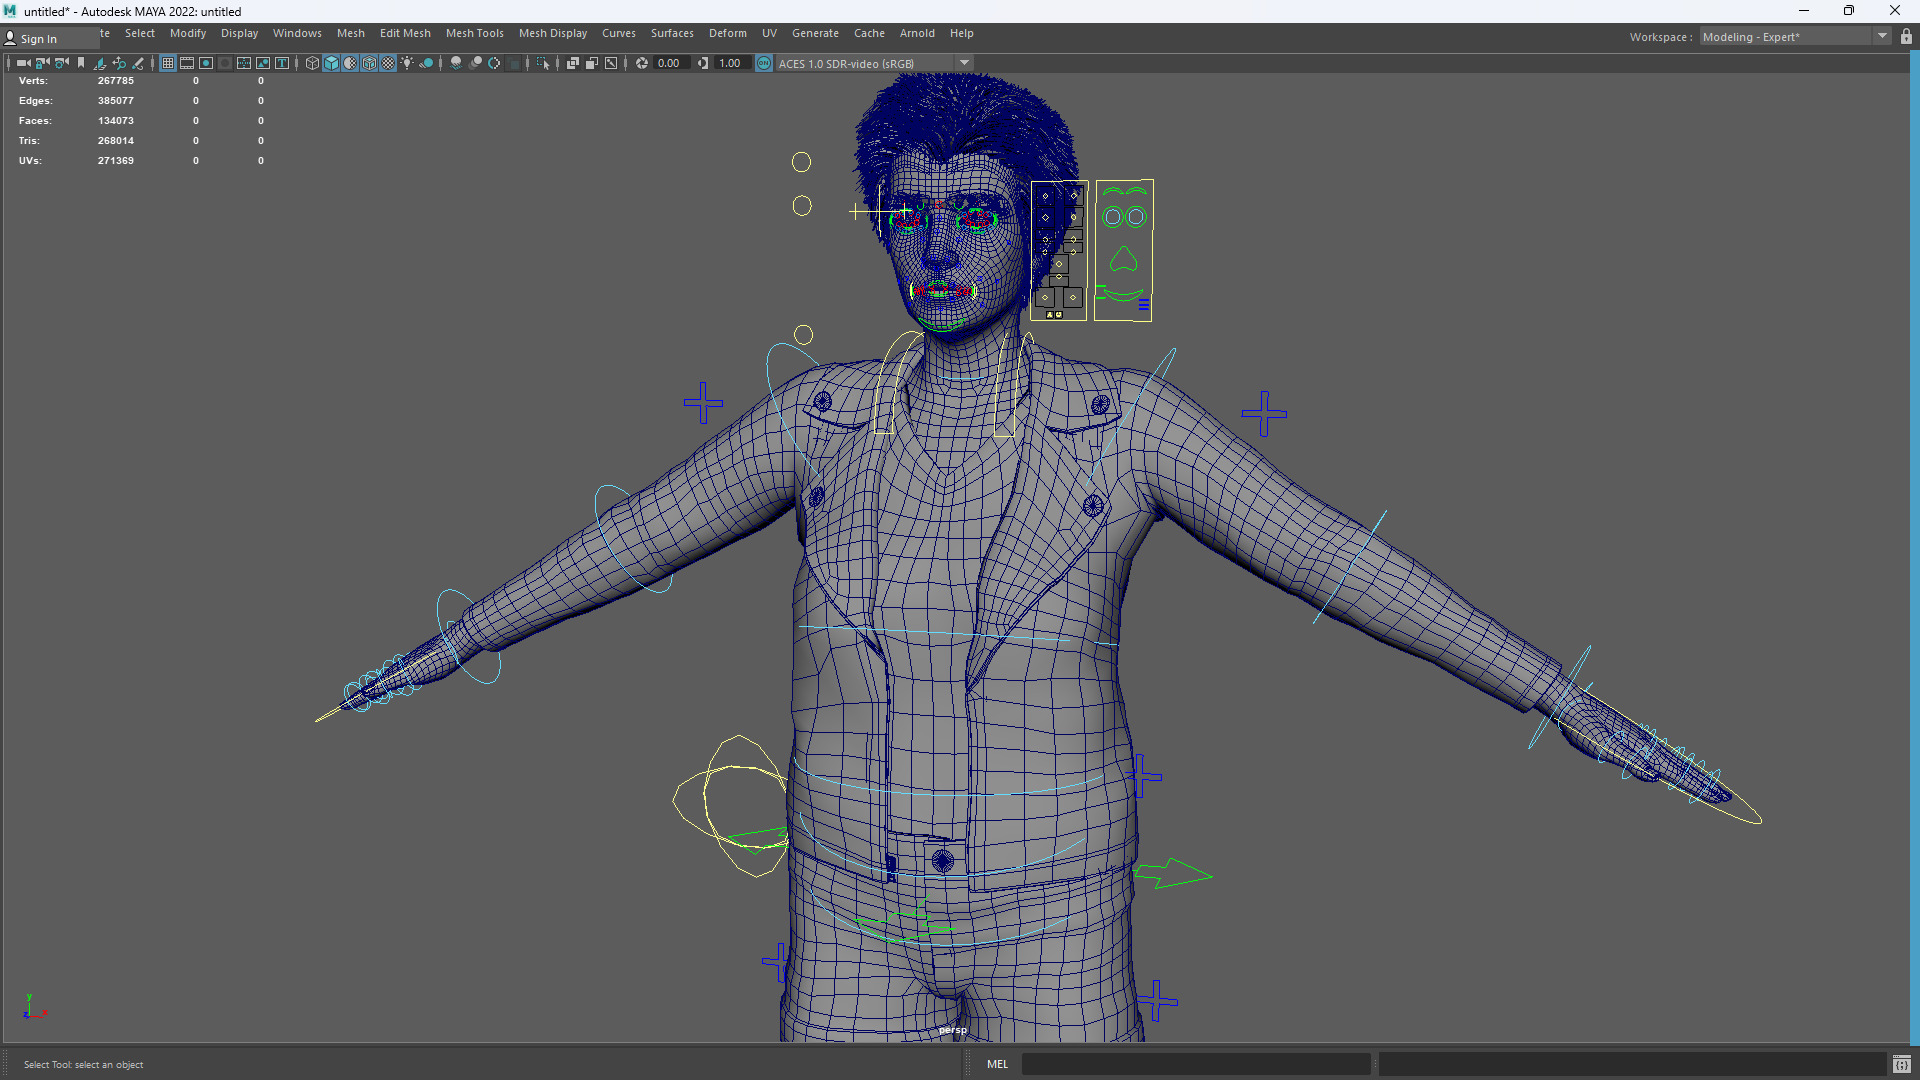
Task: Toggle Smooth Shade All display
Action: coord(331,63)
